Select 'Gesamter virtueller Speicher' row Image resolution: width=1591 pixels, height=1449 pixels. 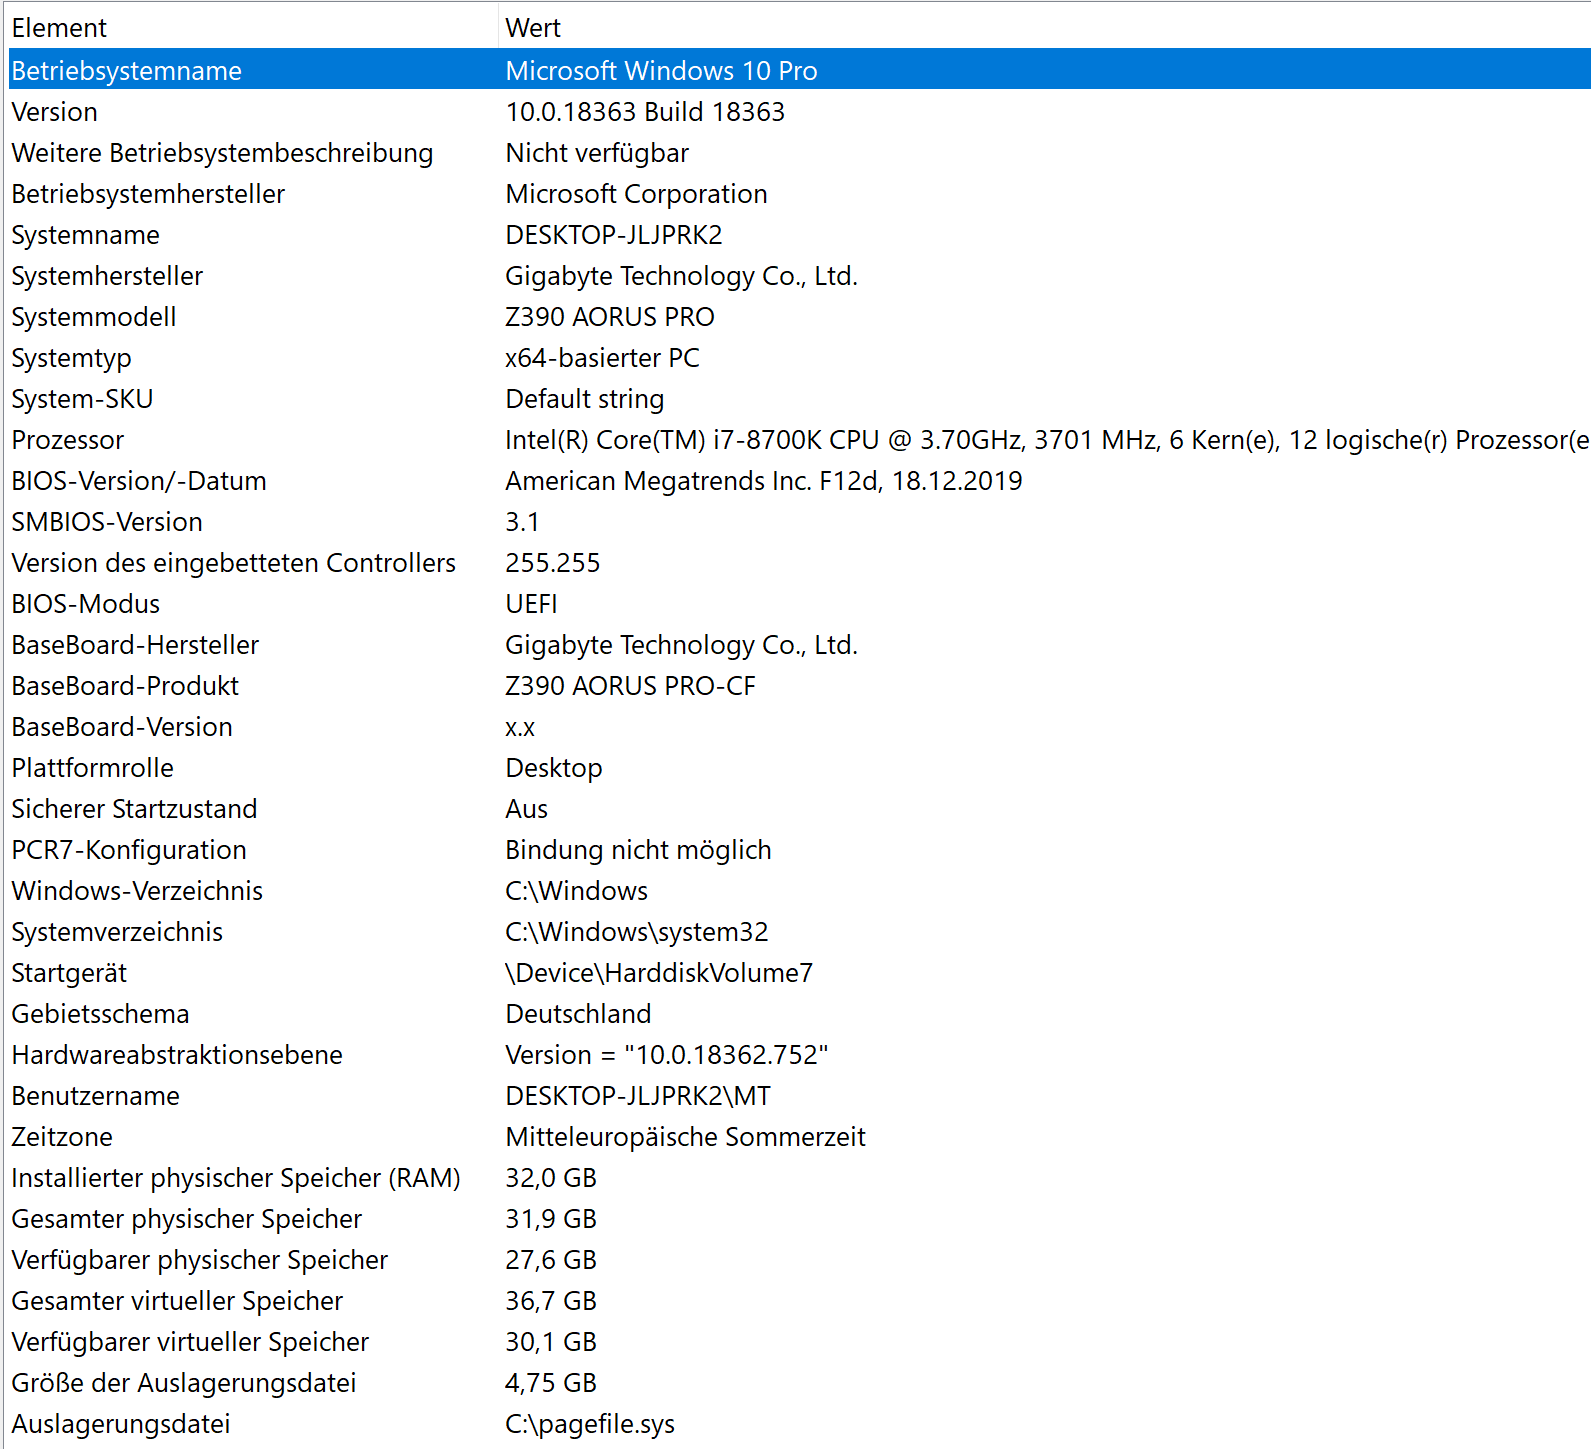(799, 1301)
